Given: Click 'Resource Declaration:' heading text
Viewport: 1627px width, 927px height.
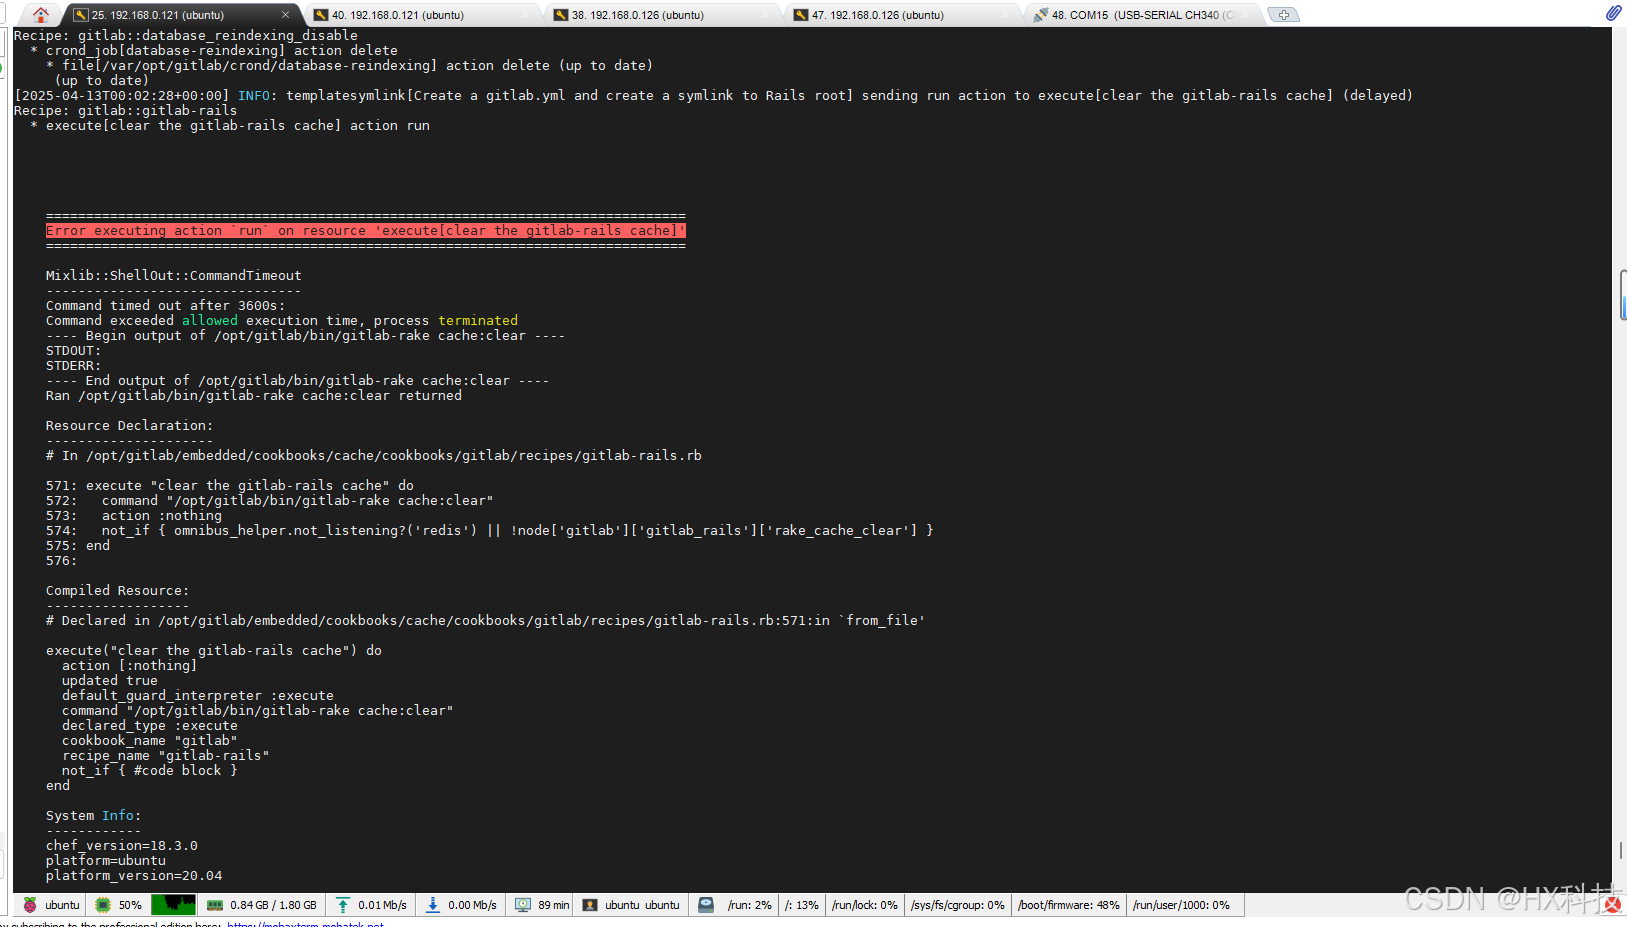Looking at the screenshot, I should tap(129, 426).
